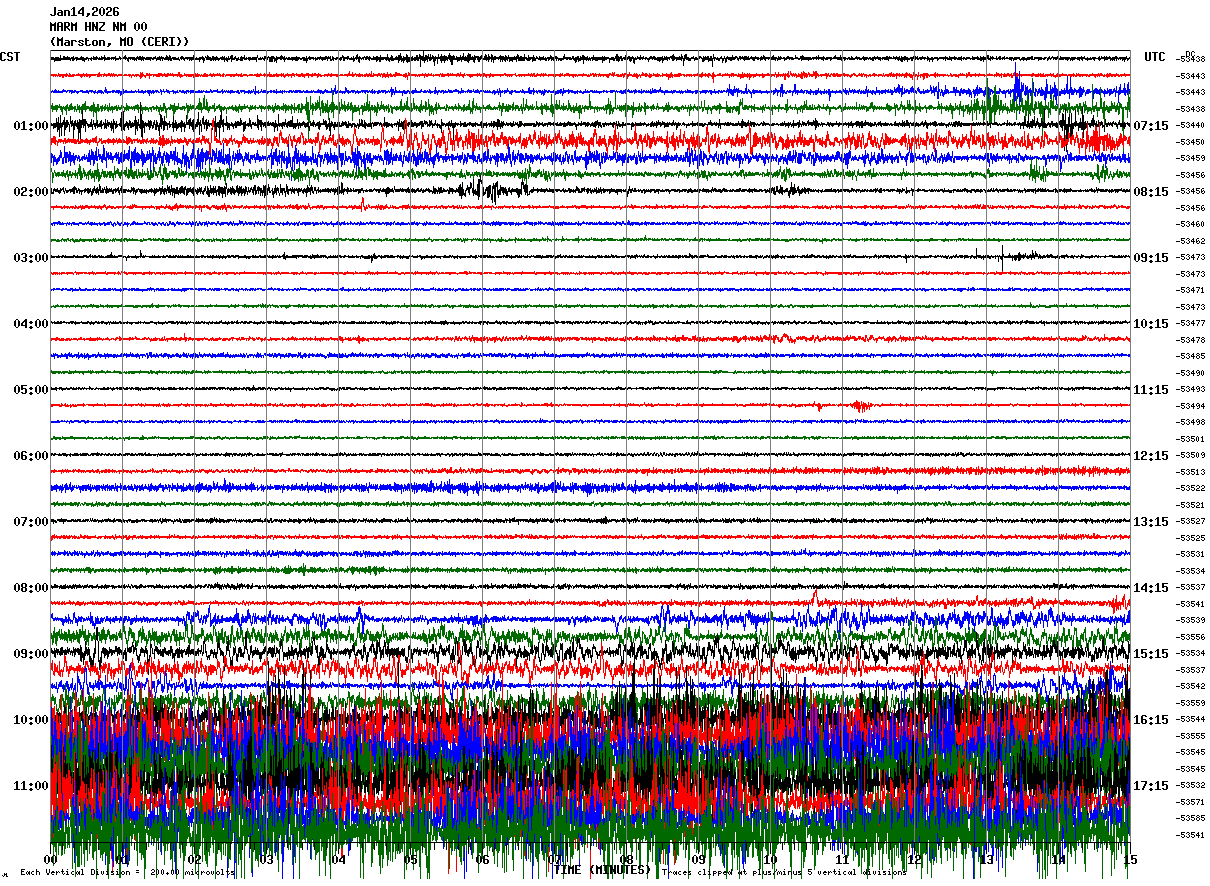Click the DC offset value -53522
The width and height of the screenshot is (1210, 886).
[x=1191, y=488]
